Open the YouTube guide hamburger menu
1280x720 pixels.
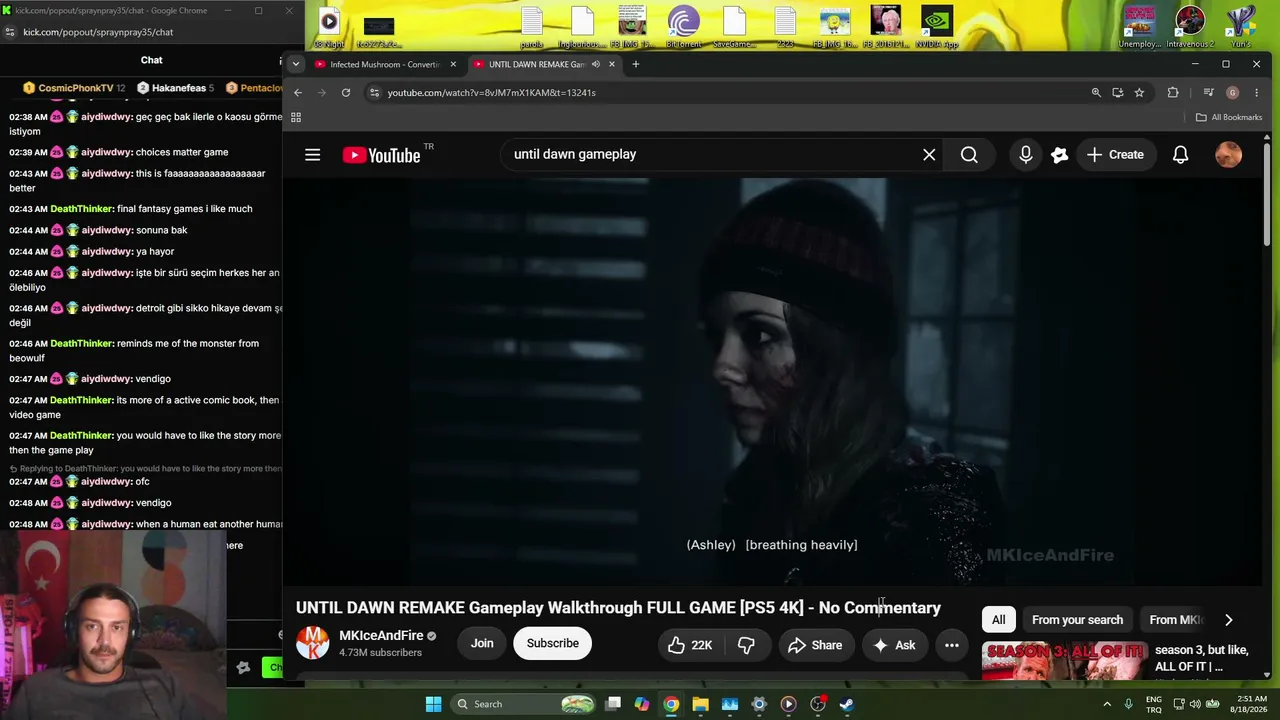313,155
